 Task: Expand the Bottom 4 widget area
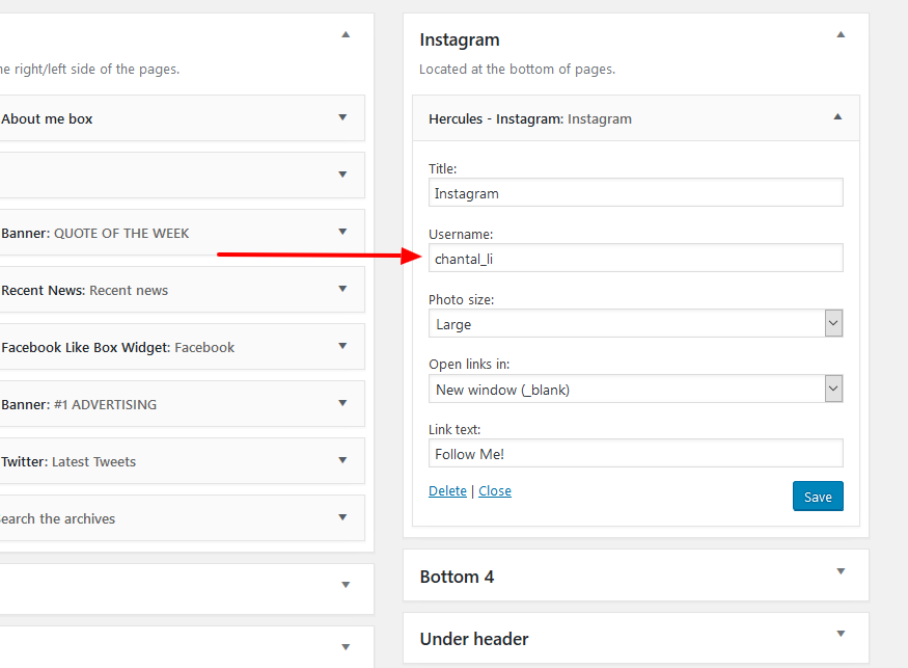pyautogui.click(x=841, y=571)
